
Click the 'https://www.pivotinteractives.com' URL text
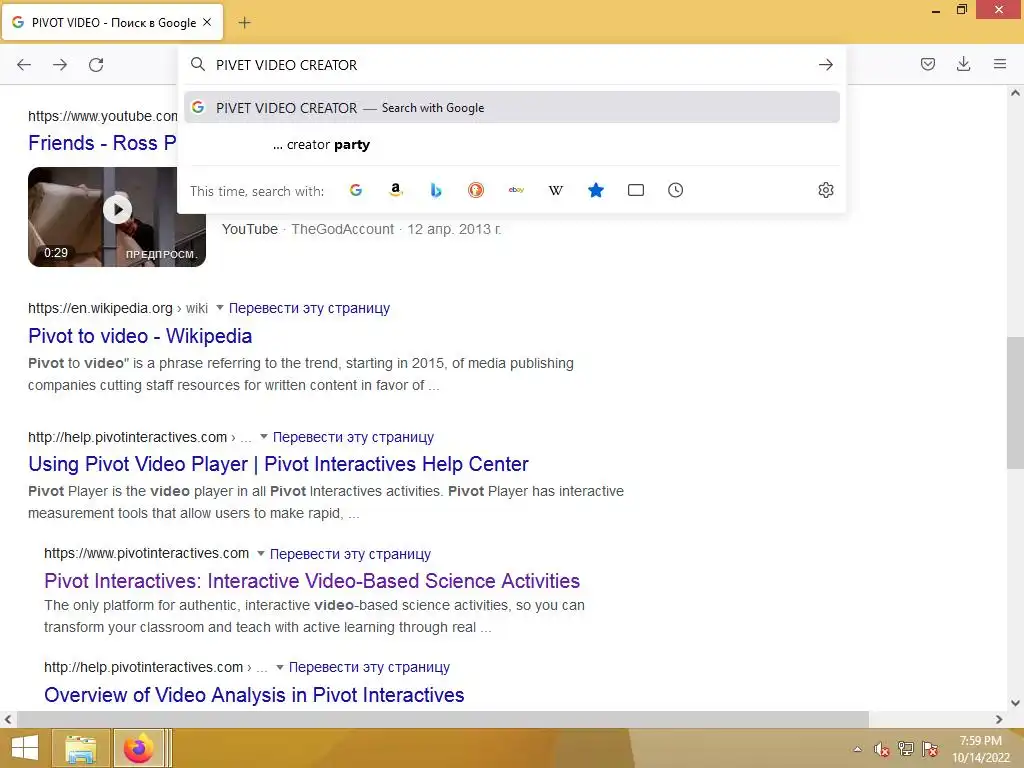[x=146, y=553]
